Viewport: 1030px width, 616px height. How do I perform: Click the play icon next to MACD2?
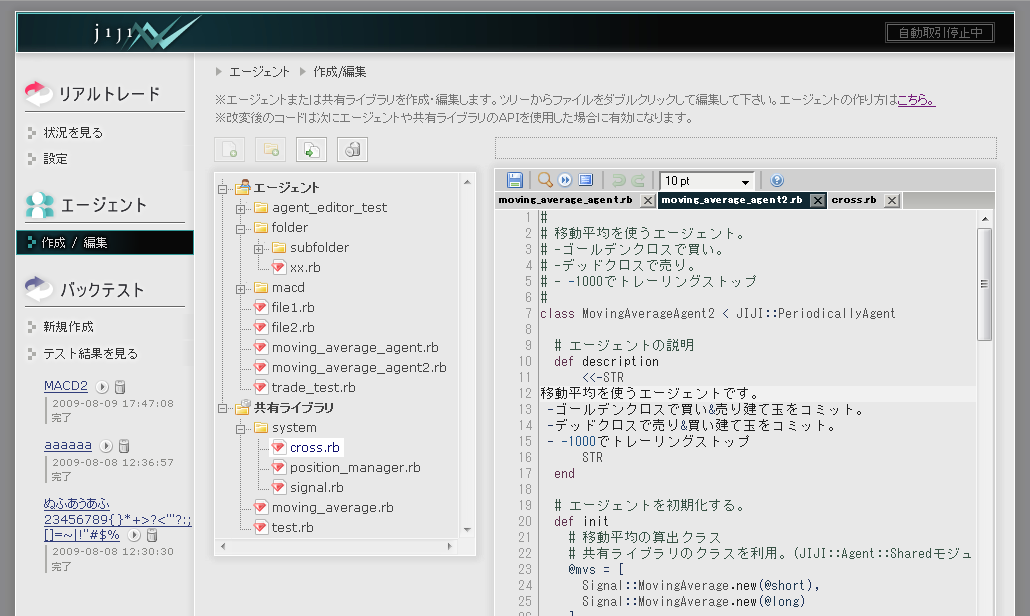(x=102, y=386)
